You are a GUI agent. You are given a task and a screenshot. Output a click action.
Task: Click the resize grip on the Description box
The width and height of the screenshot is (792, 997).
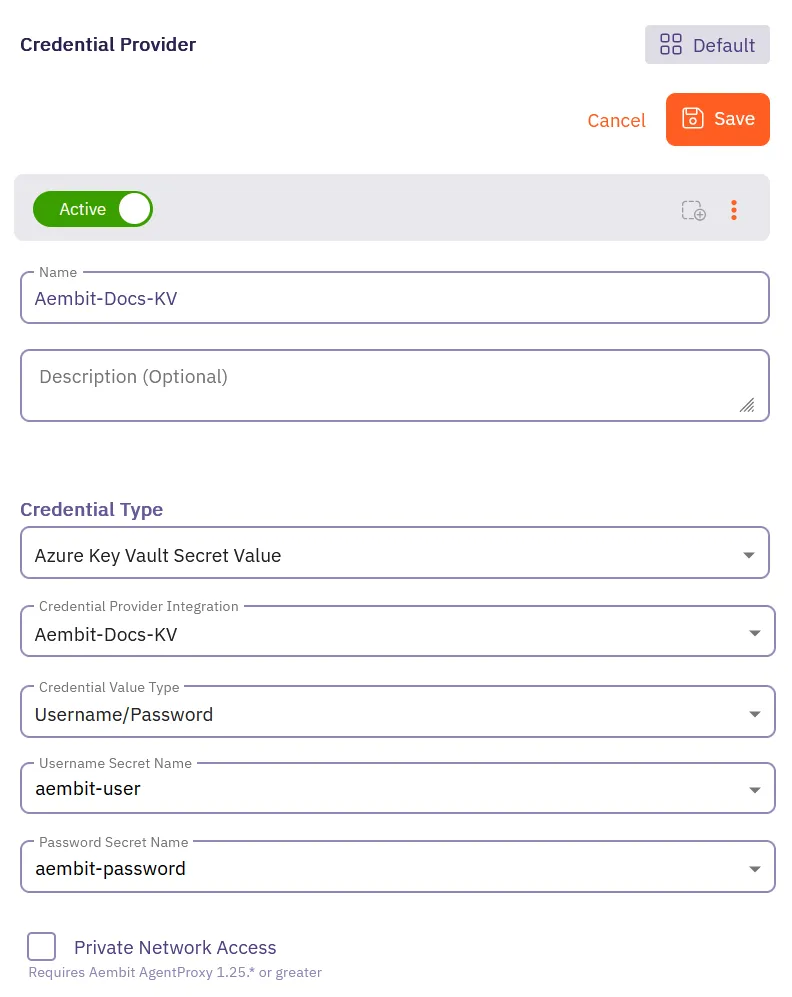[747, 406]
